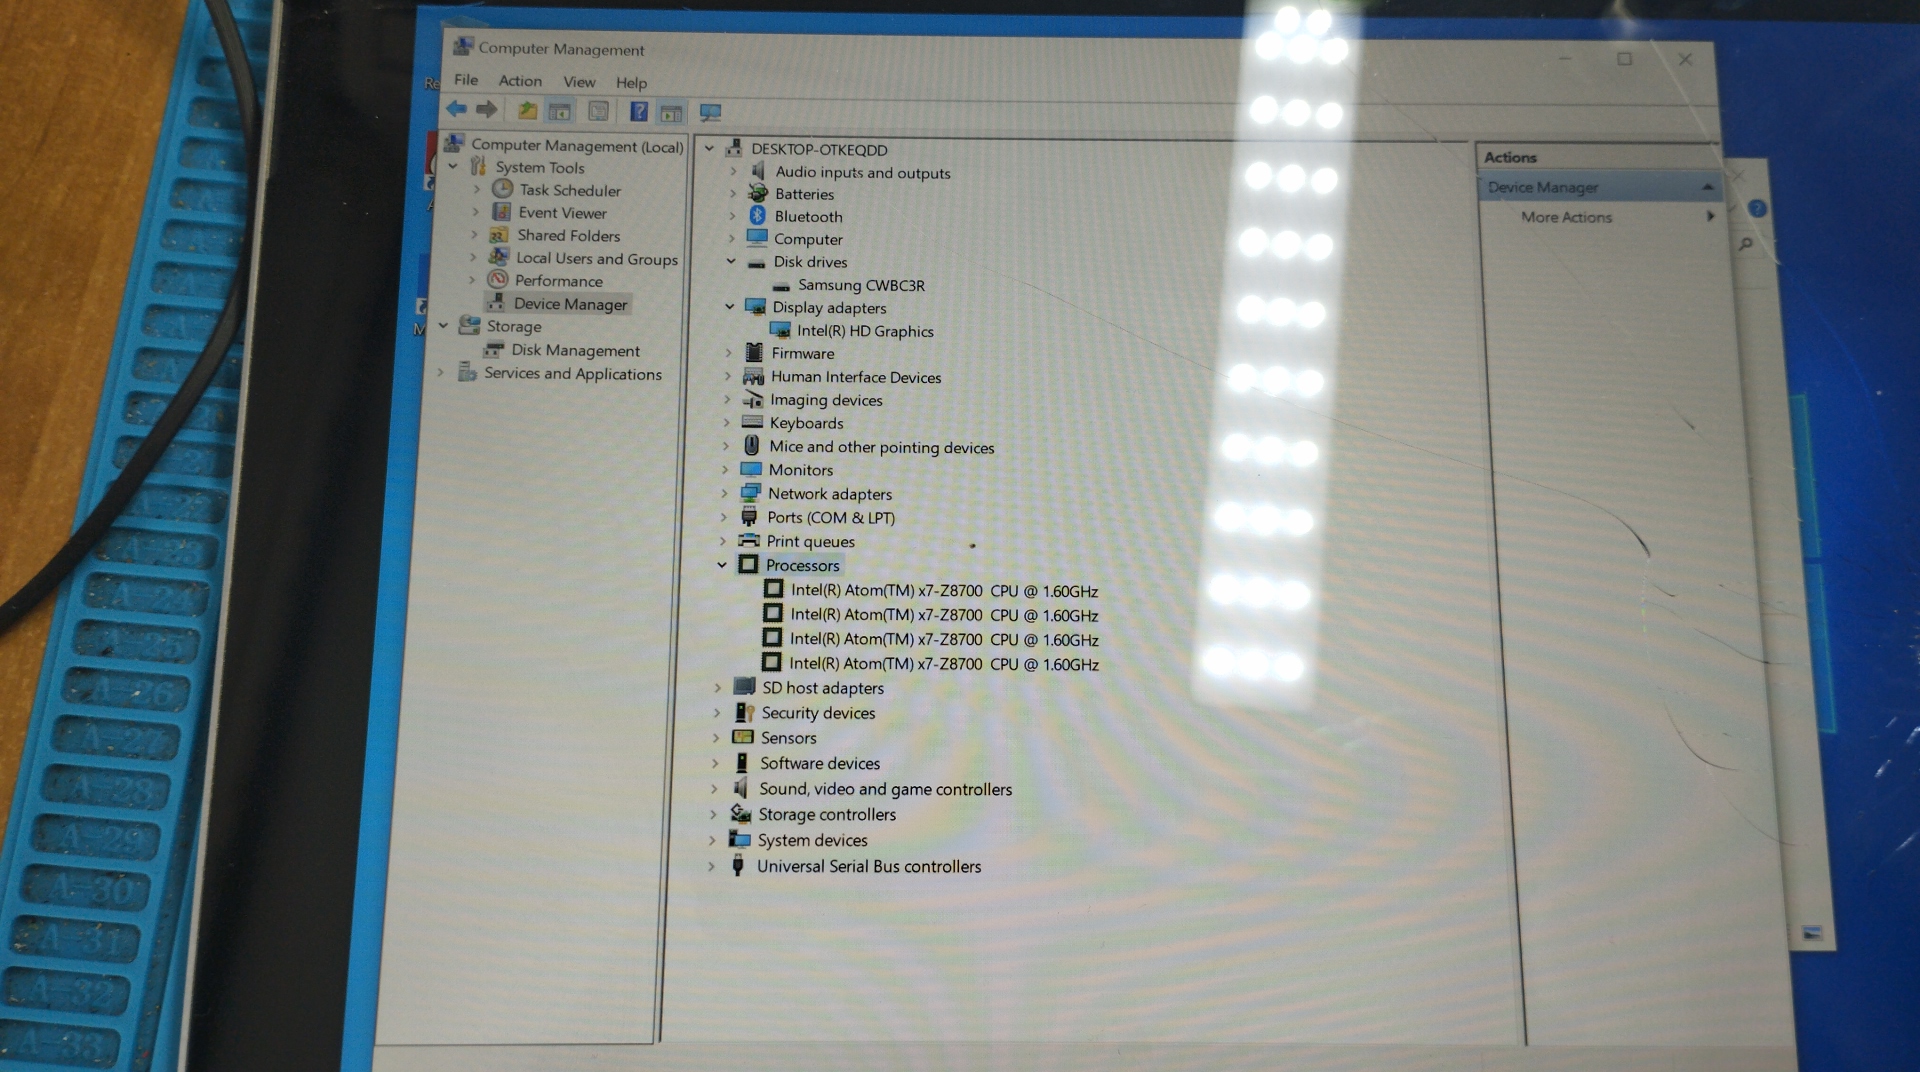The image size is (1920, 1072).
Task: Expand the SD host adapters category
Action: coord(718,687)
